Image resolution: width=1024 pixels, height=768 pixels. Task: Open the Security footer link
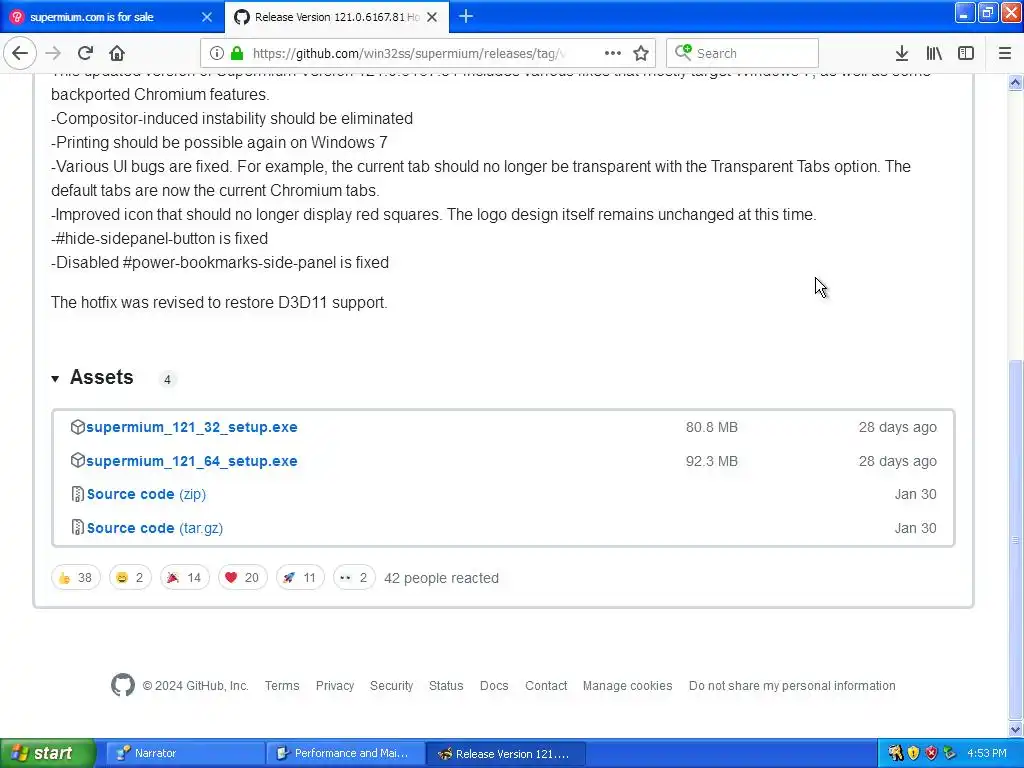pos(392,686)
